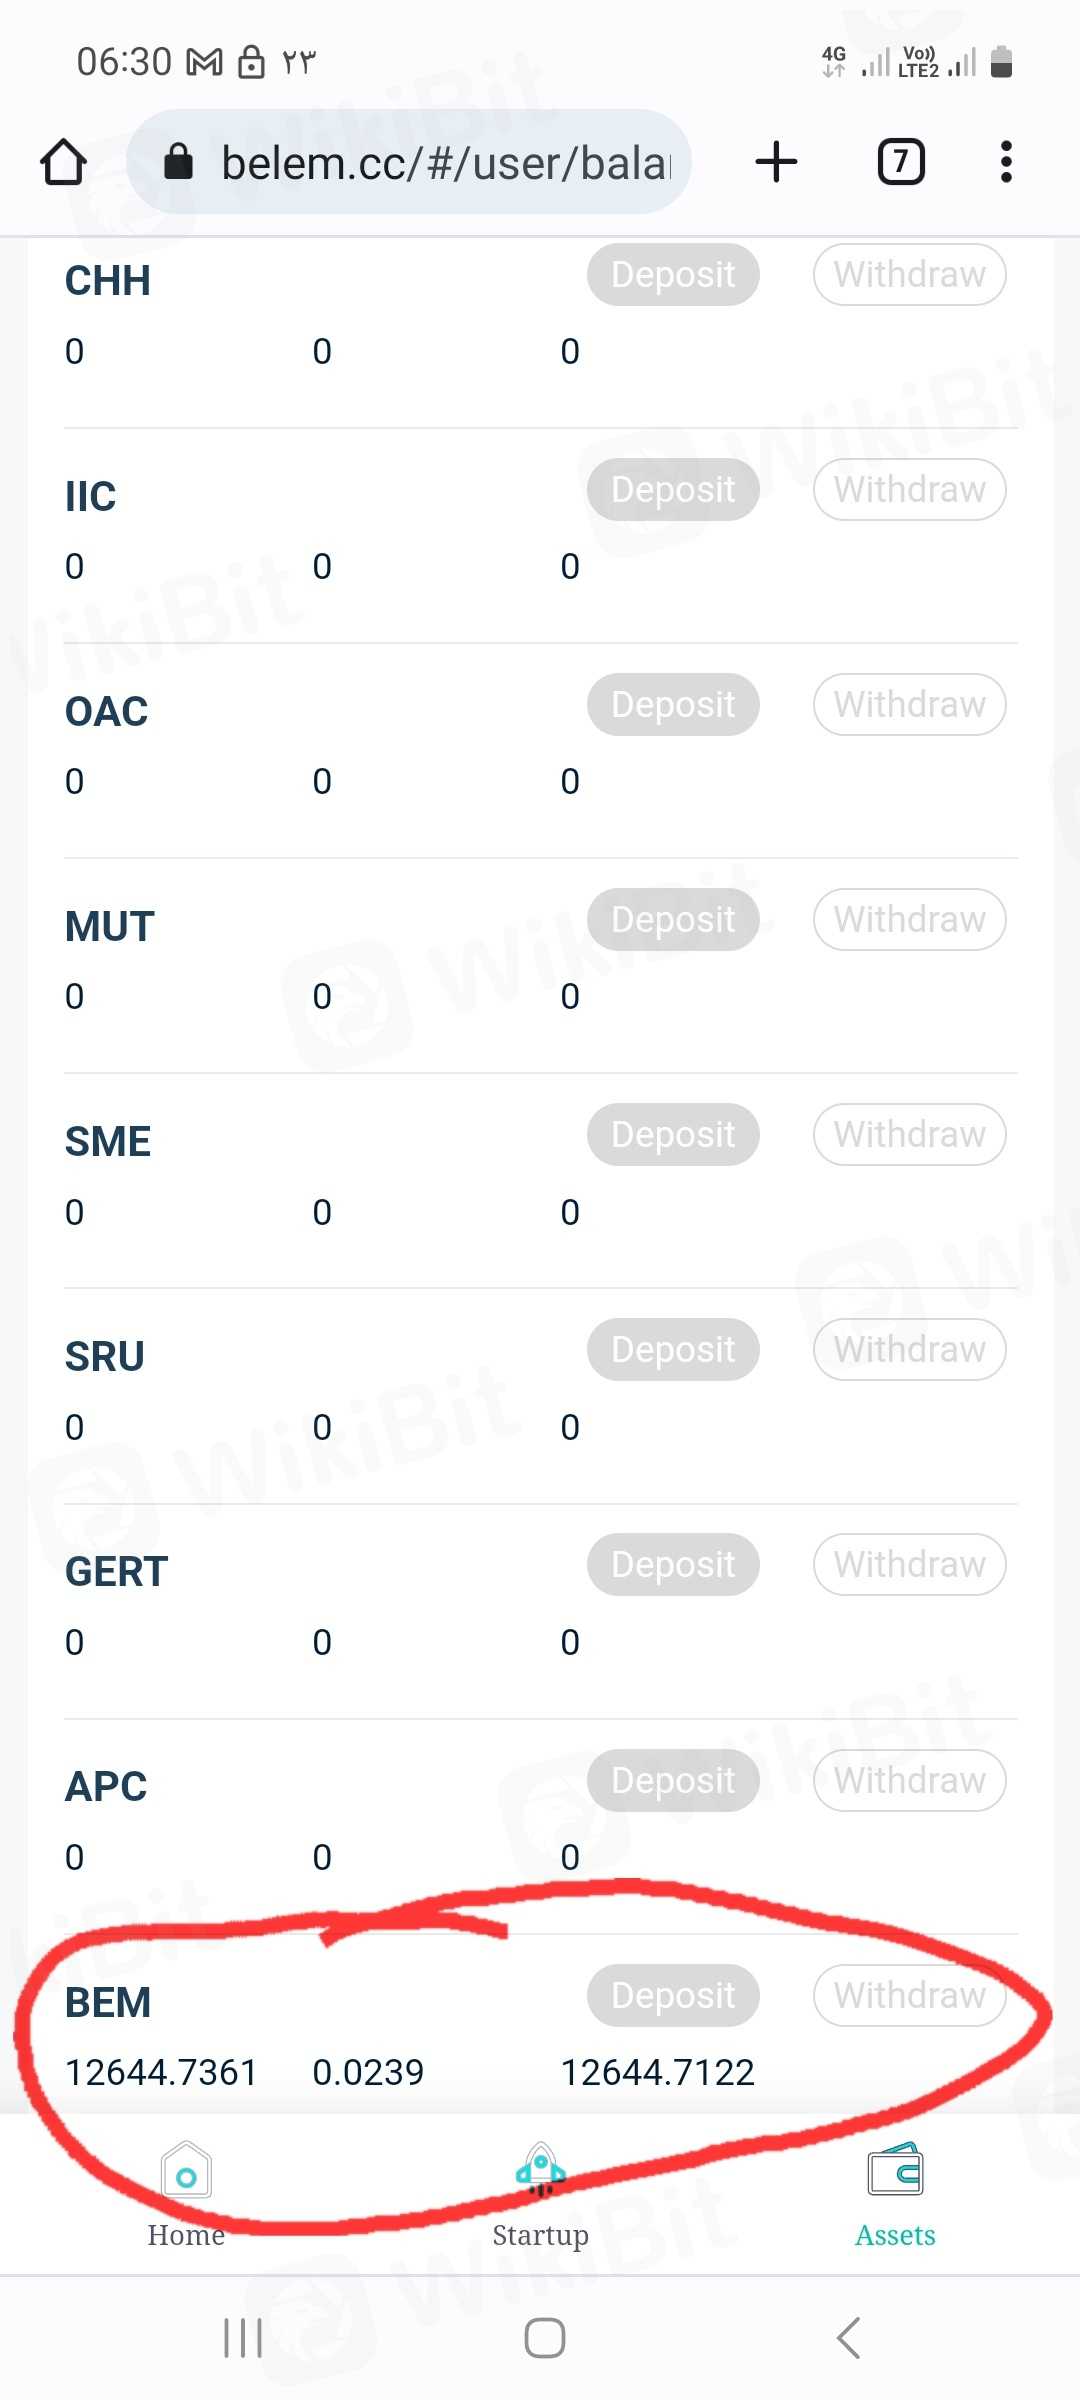This screenshot has width=1080, height=2400.
Task: Tap the site security lock icon
Action: click(x=178, y=162)
